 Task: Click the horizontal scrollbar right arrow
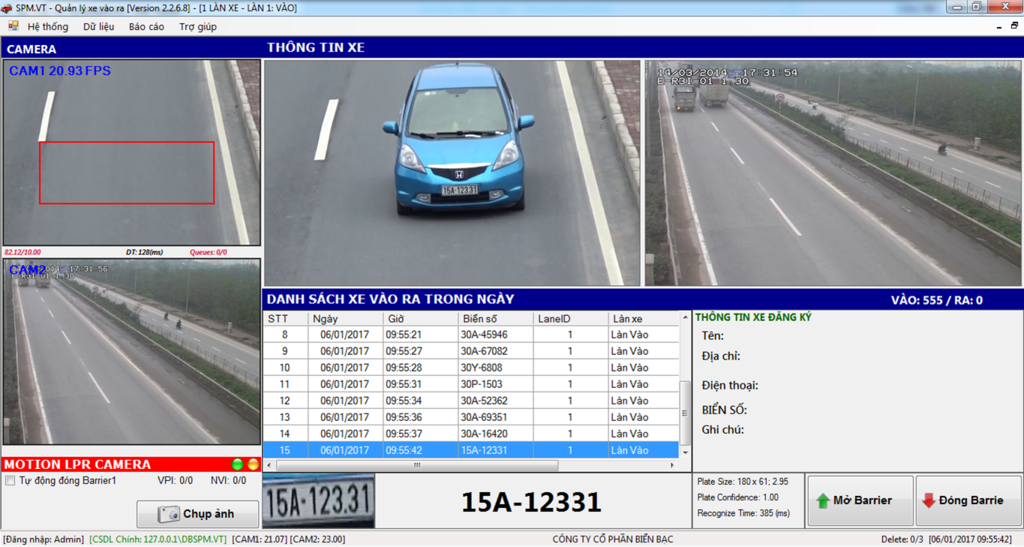pos(672,466)
